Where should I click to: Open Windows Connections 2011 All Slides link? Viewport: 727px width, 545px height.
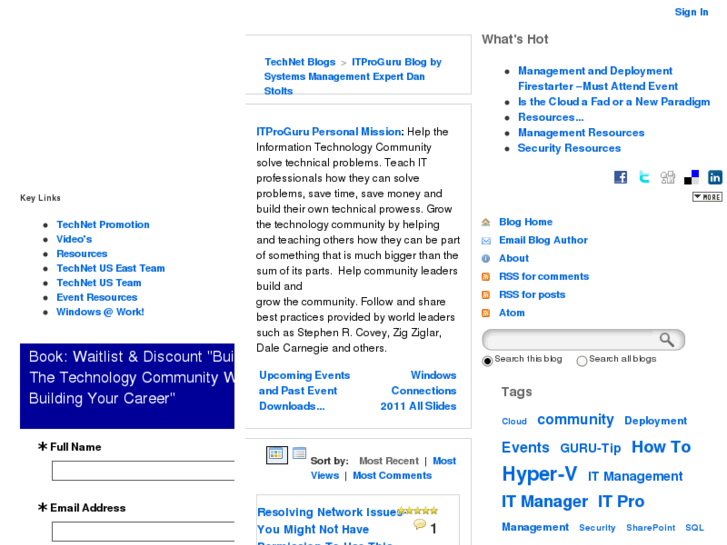point(418,391)
